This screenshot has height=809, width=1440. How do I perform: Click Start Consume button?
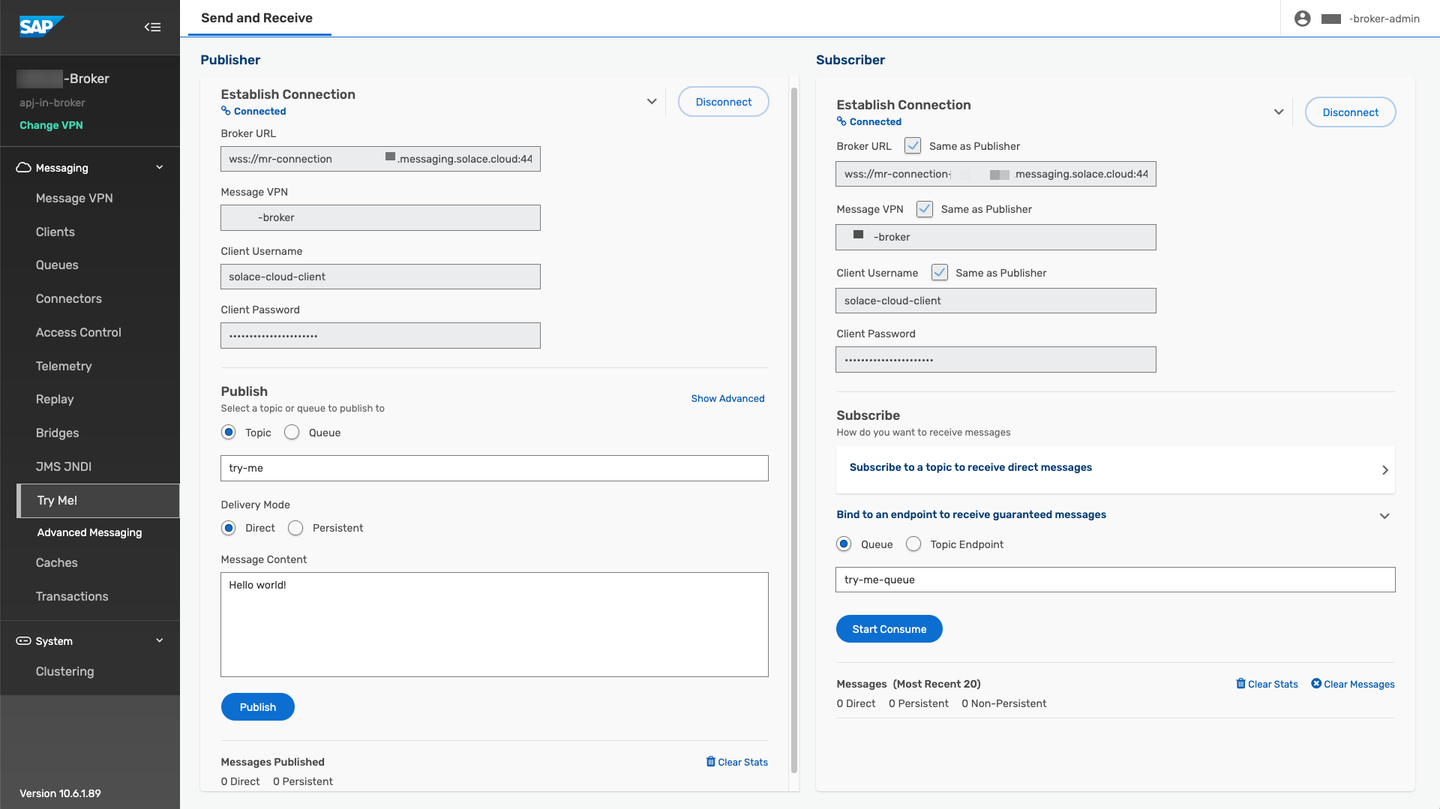point(889,629)
